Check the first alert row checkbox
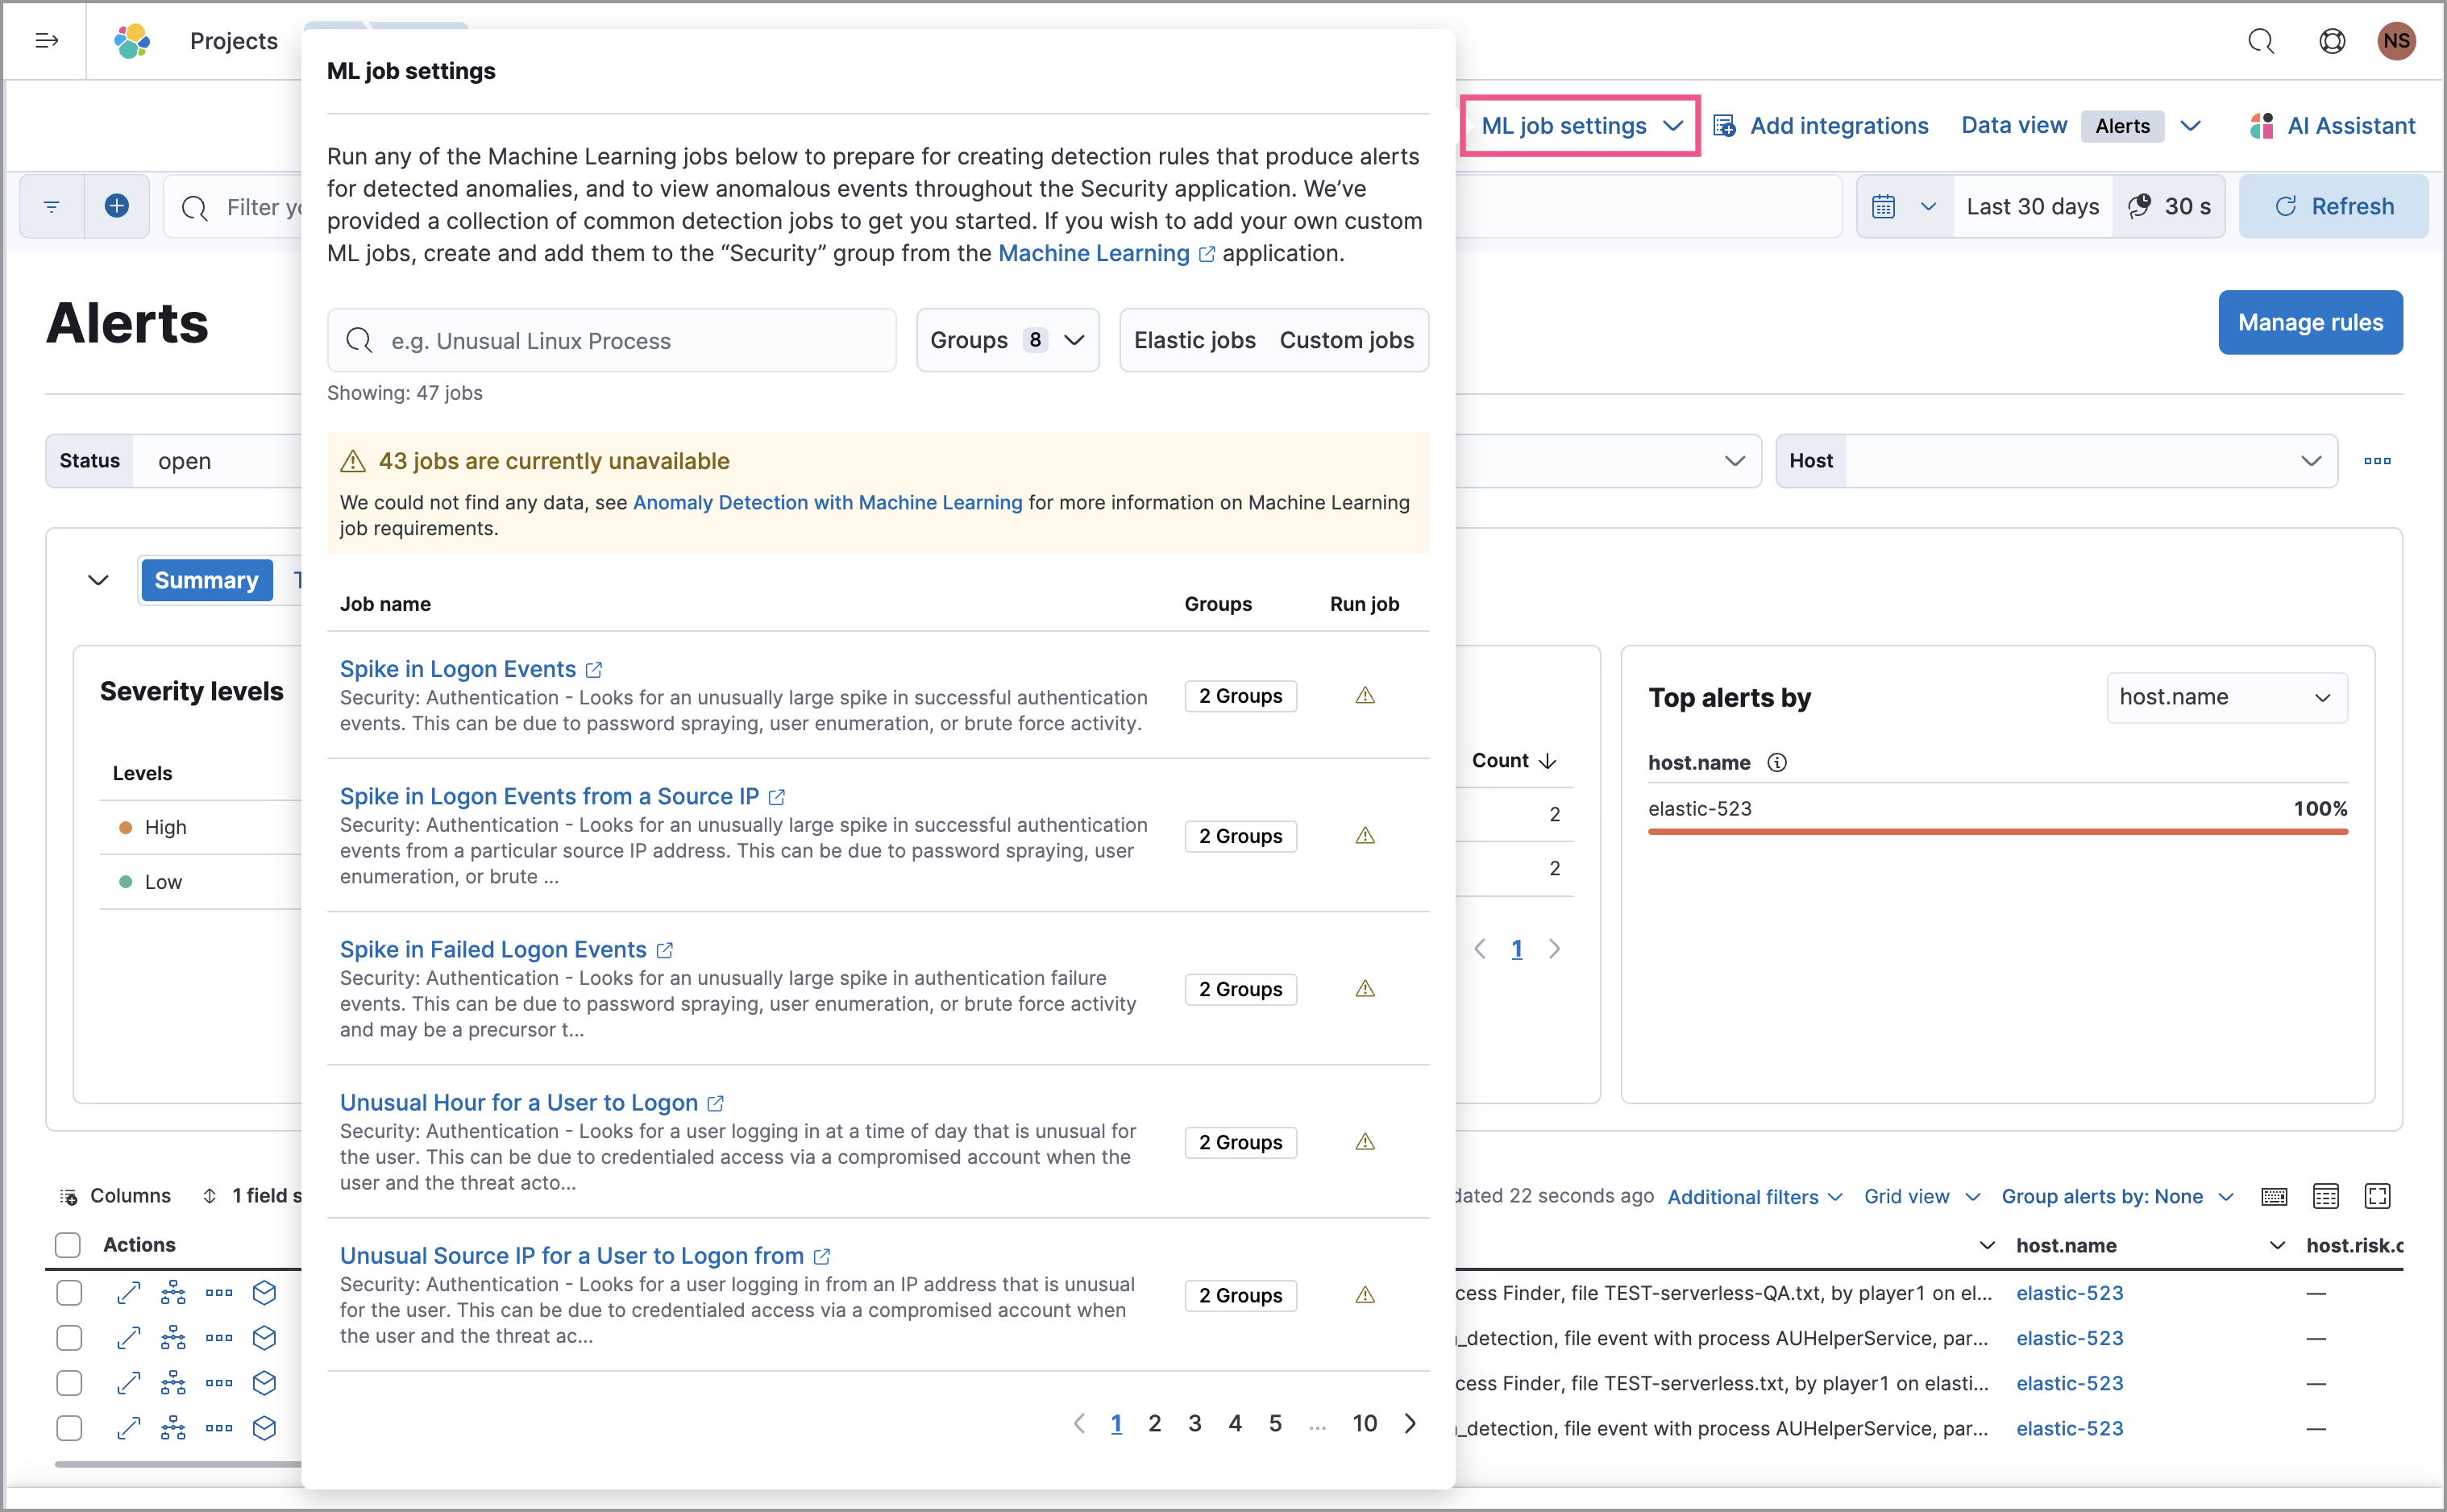 (69, 1292)
